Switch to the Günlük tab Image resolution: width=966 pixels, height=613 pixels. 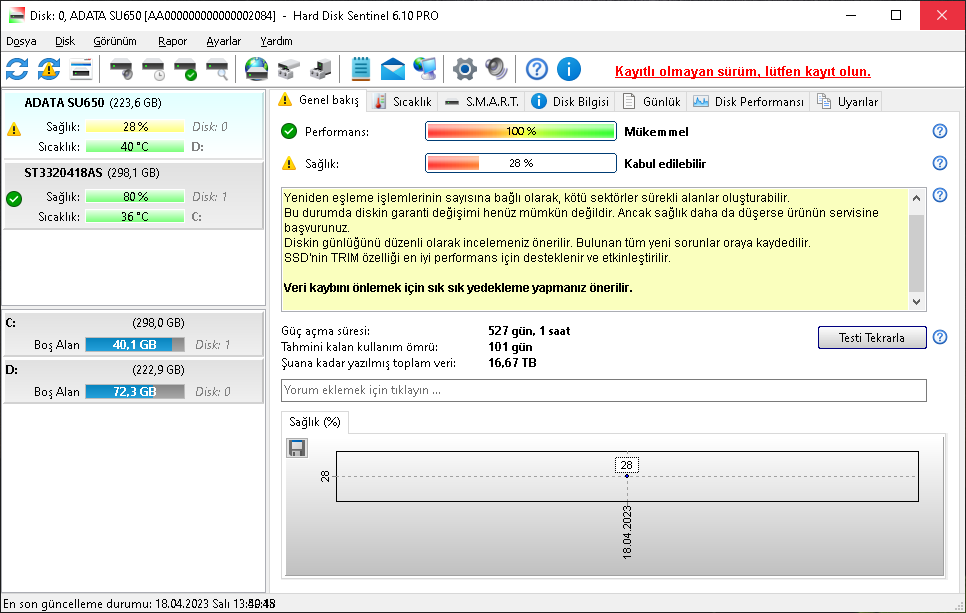651,102
